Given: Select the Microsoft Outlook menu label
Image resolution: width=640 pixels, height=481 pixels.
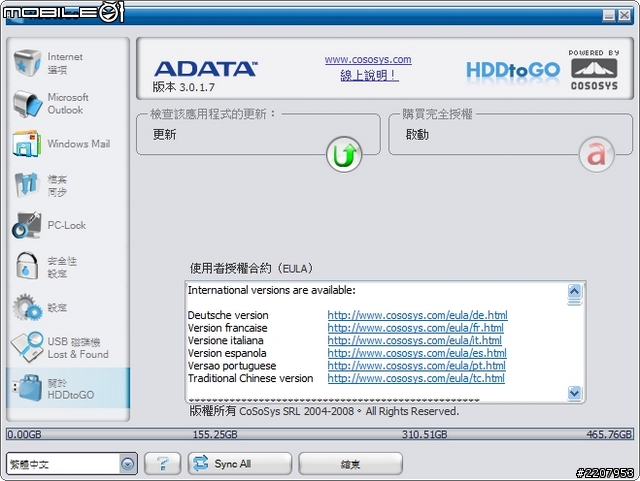Looking at the screenshot, I should [x=68, y=103].
